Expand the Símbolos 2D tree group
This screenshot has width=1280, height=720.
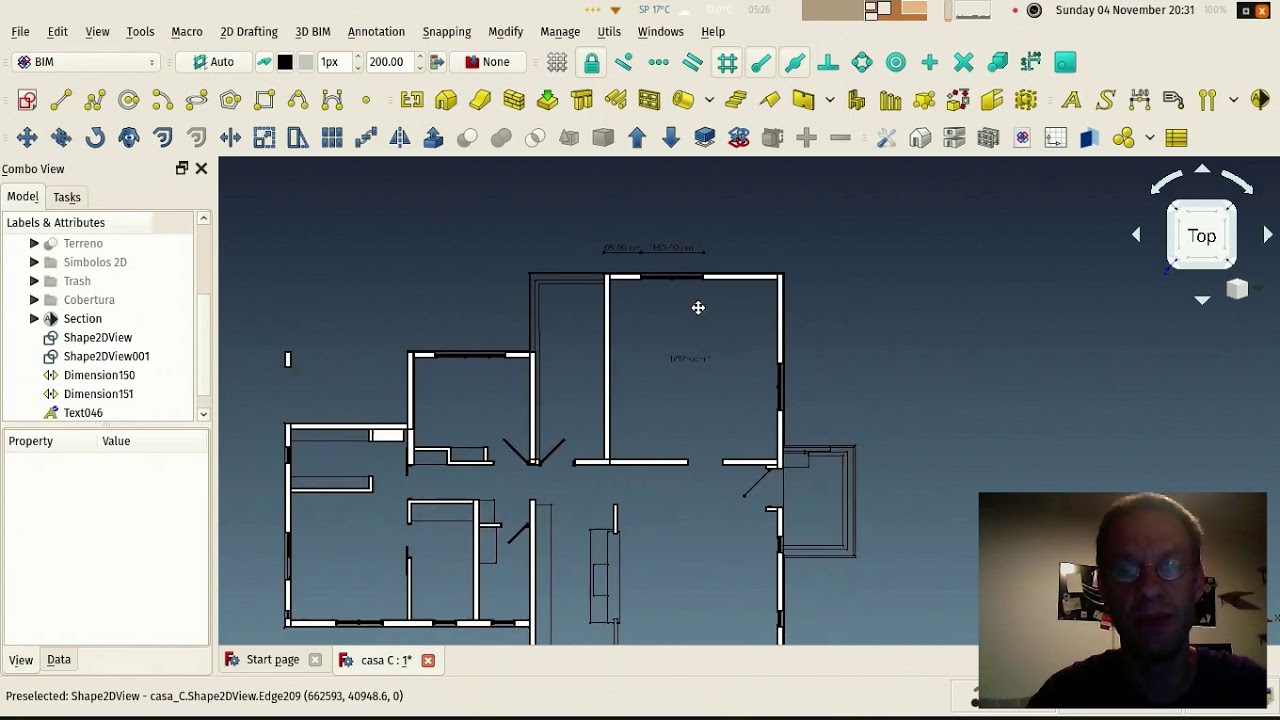coord(34,262)
